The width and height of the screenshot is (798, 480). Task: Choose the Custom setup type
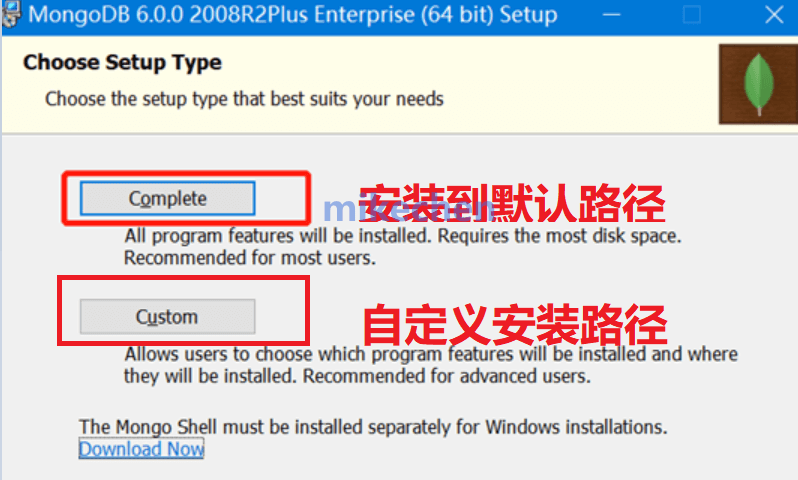tap(167, 317)
